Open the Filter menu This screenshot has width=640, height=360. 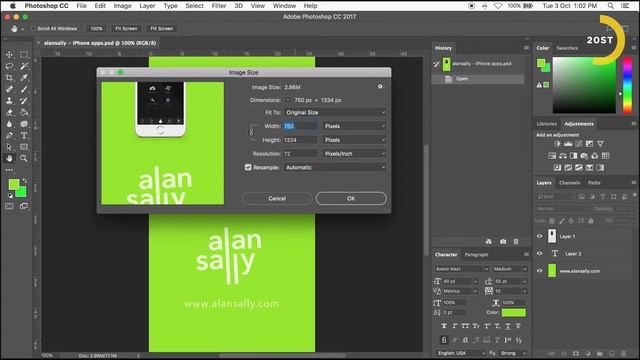219,6
